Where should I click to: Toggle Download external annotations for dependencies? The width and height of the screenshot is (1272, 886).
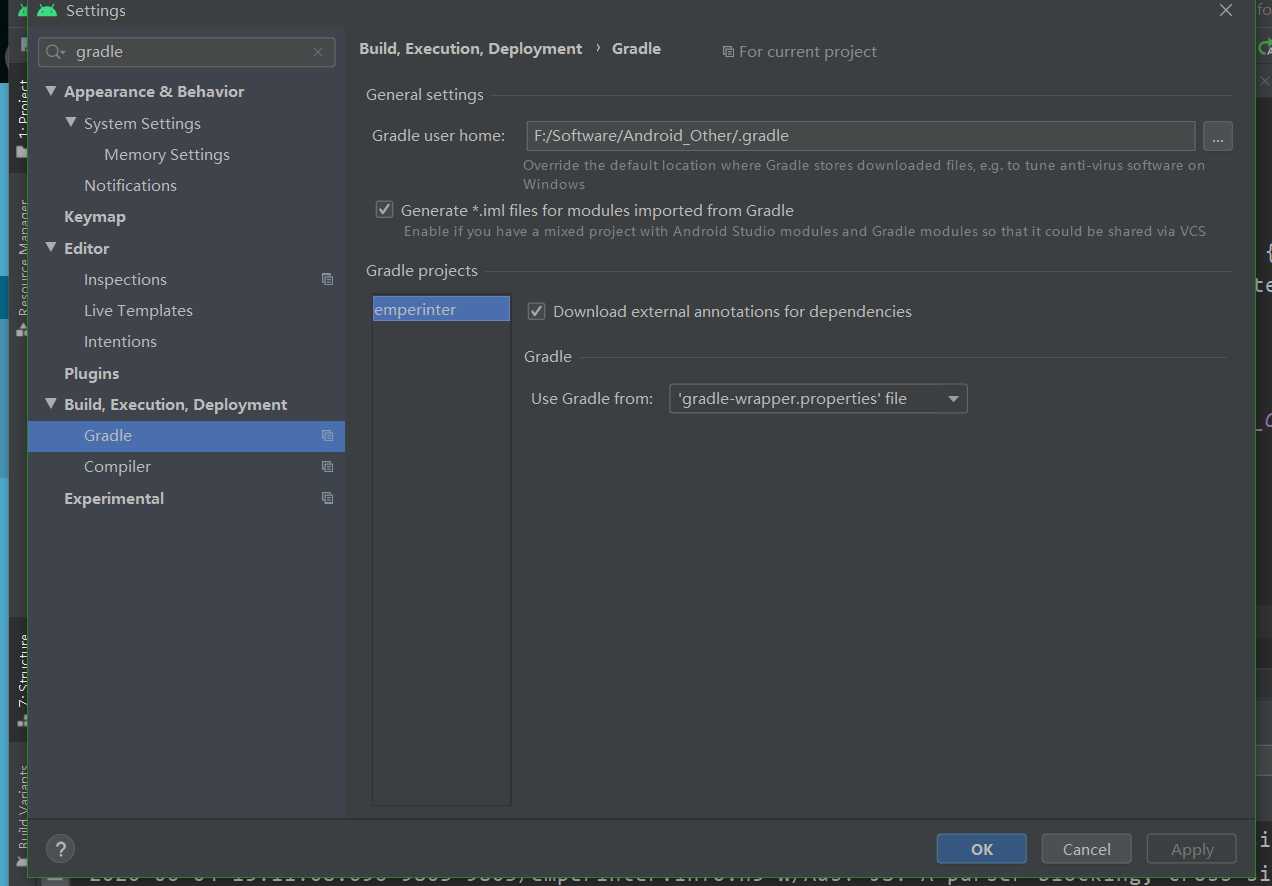537,311
